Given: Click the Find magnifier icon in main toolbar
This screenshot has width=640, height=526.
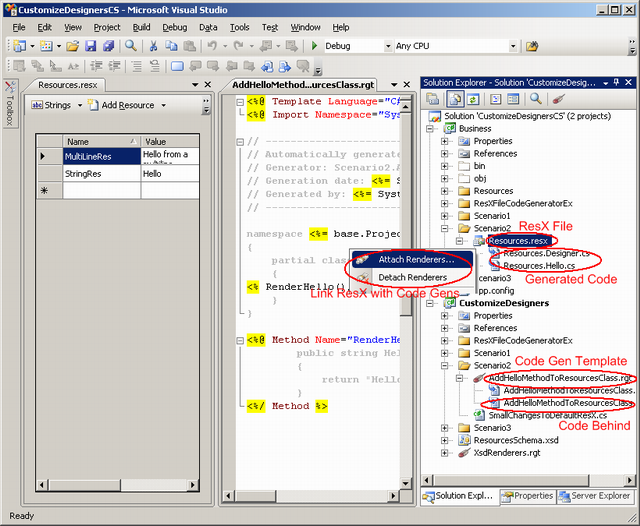Looking at the screenshot, I should tap(131, 46).
